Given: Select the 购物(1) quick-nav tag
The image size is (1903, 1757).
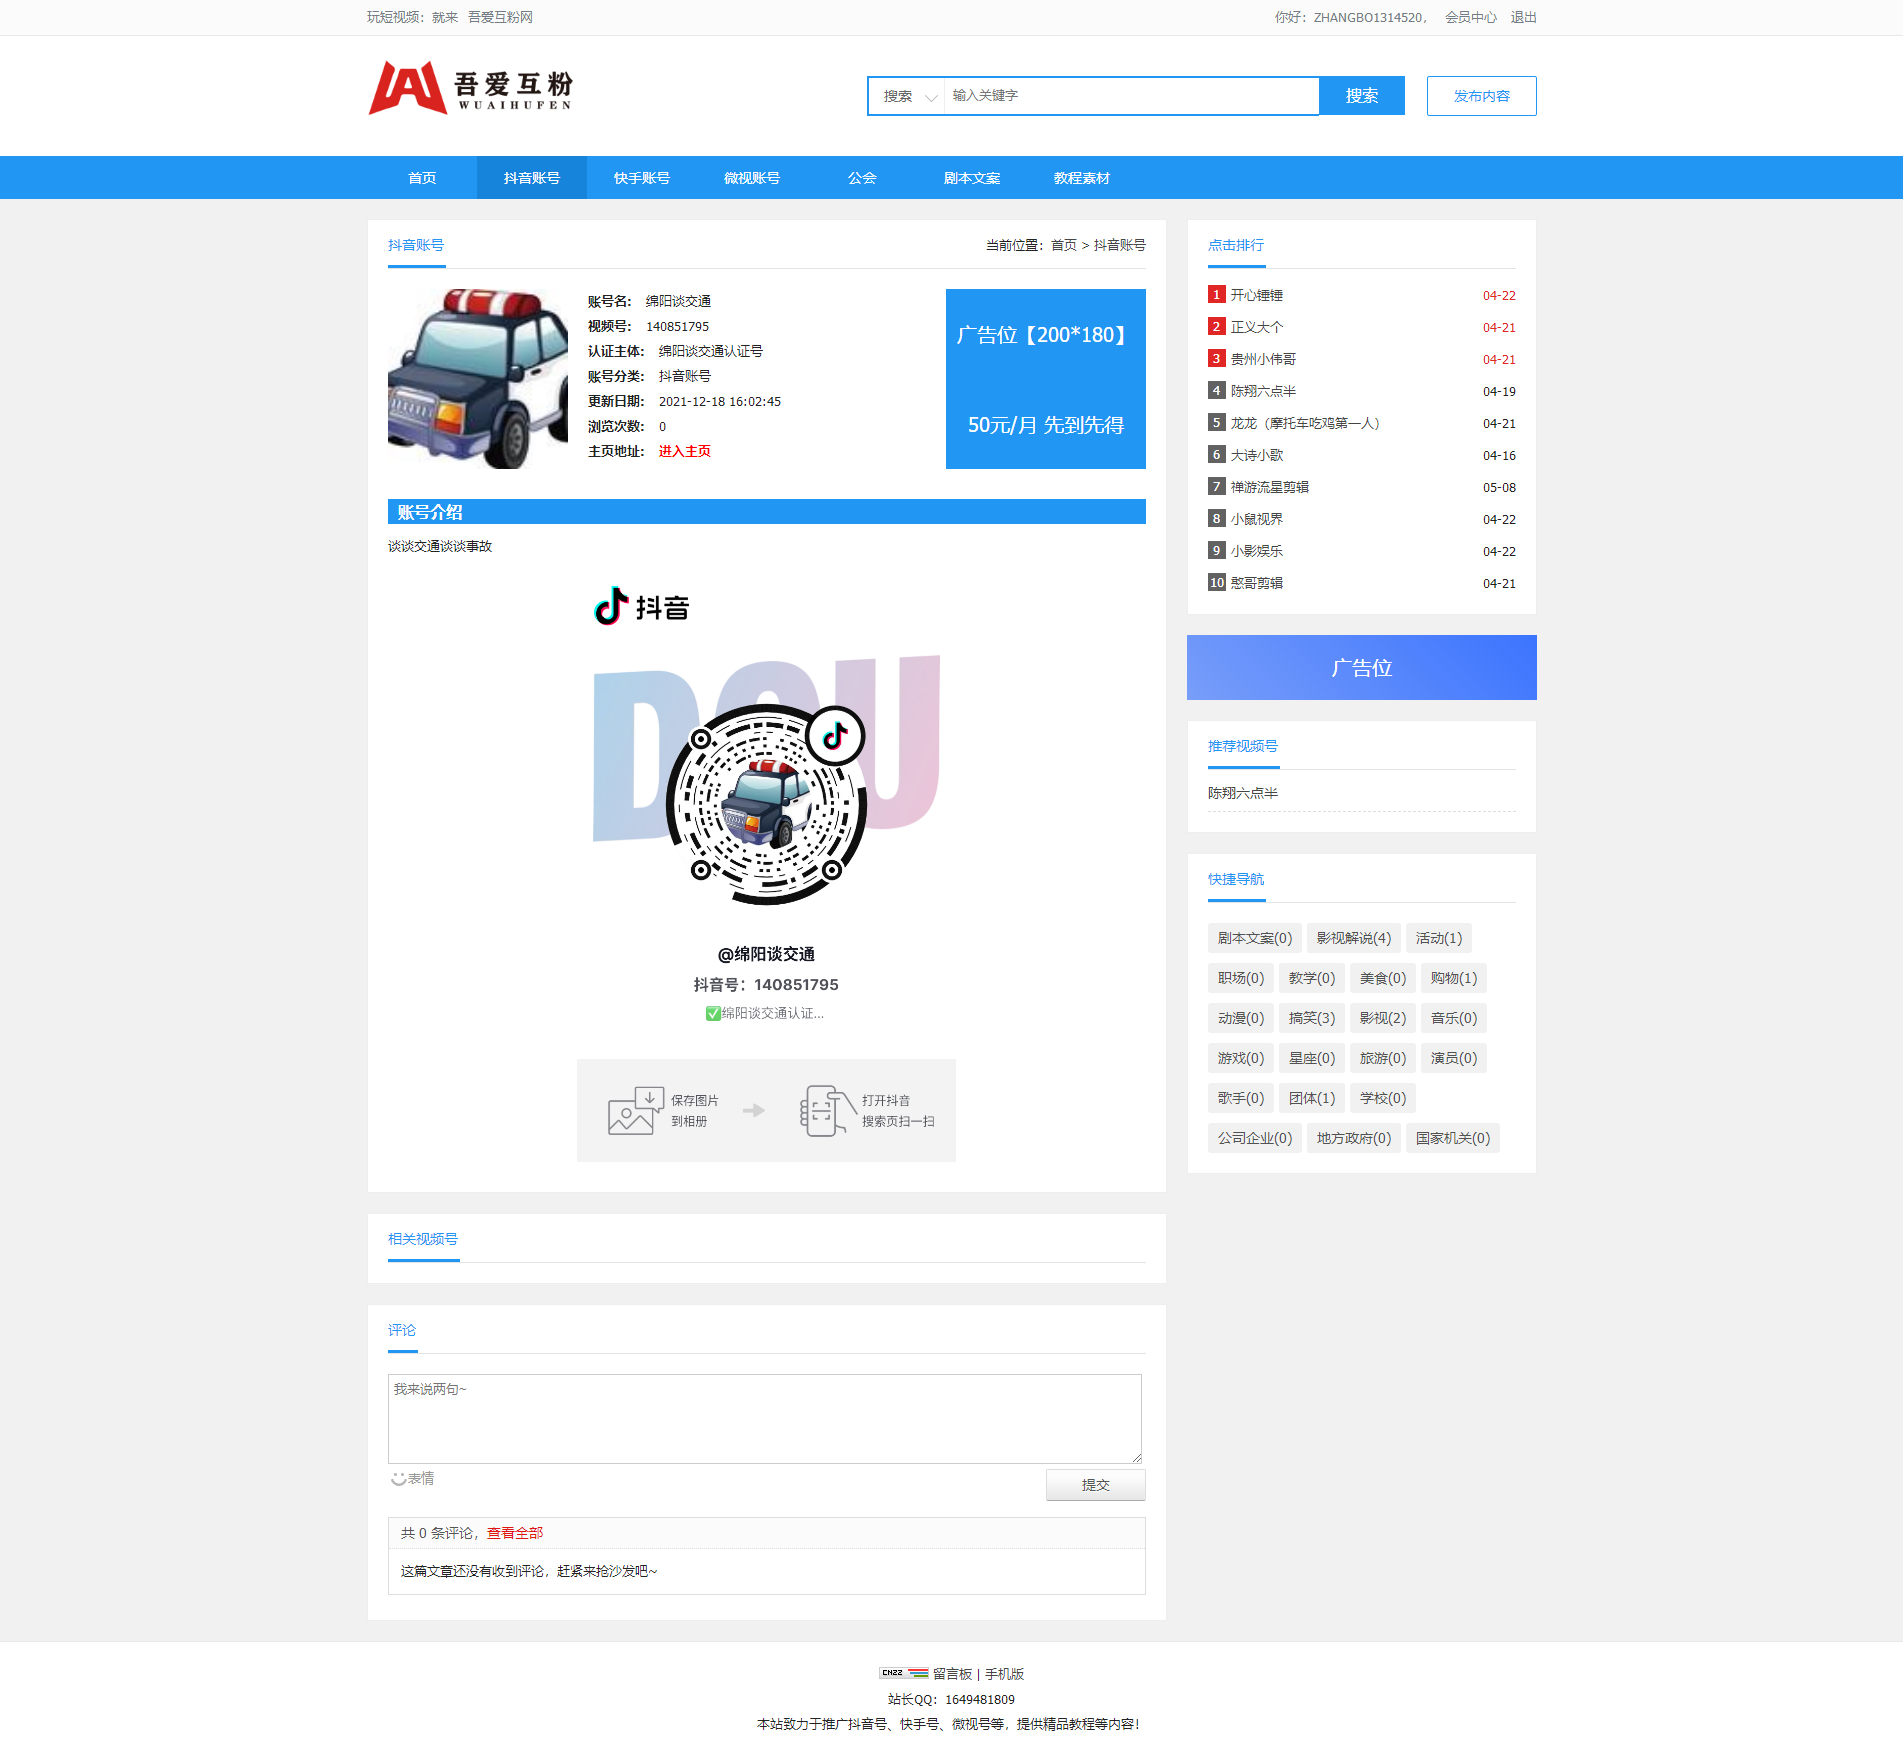Looking at the screenshot, I should 1454,978.
